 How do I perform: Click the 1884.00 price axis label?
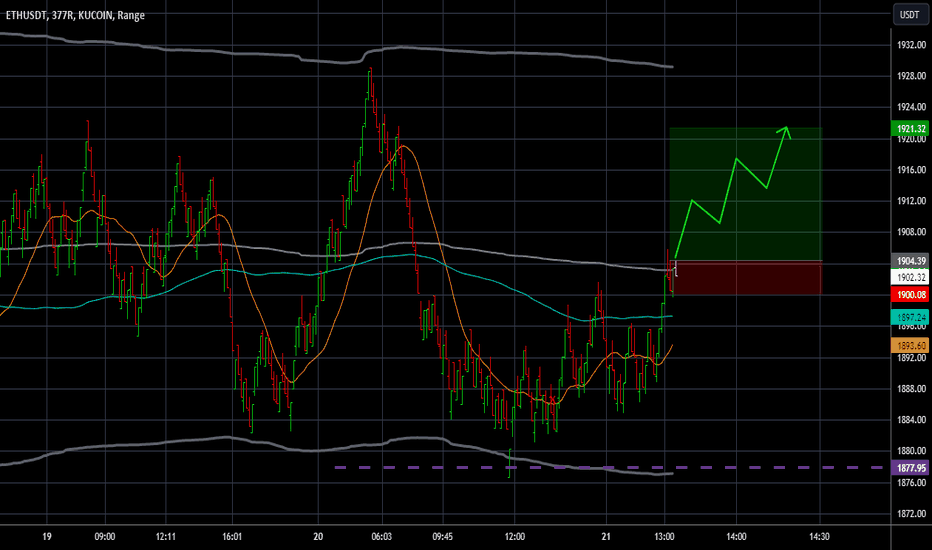point(911,419)
